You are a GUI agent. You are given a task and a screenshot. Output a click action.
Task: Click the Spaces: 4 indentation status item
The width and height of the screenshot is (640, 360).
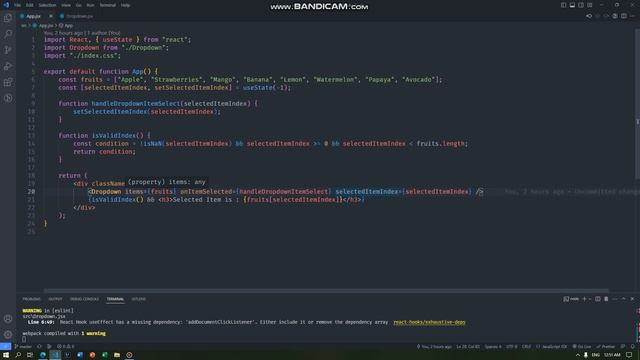point(493,347)
